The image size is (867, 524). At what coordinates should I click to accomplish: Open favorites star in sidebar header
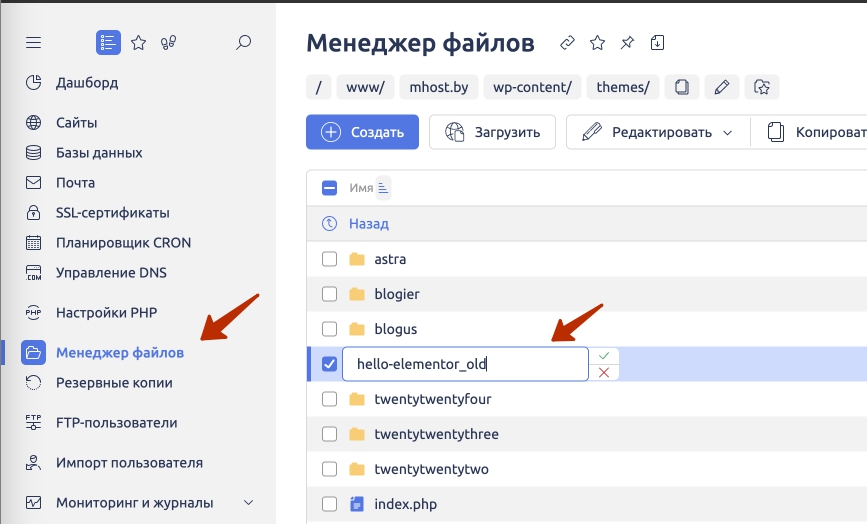coord(138,43)
